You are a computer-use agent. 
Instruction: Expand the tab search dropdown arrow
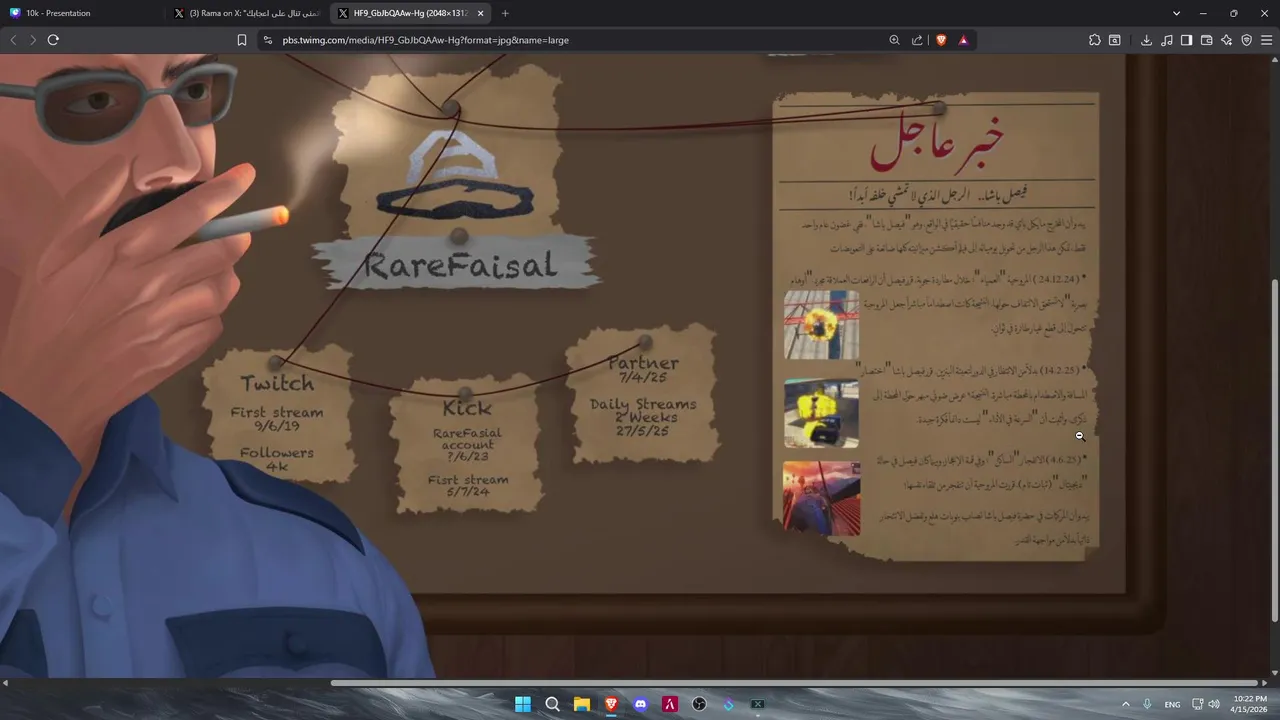(1176, 13)
